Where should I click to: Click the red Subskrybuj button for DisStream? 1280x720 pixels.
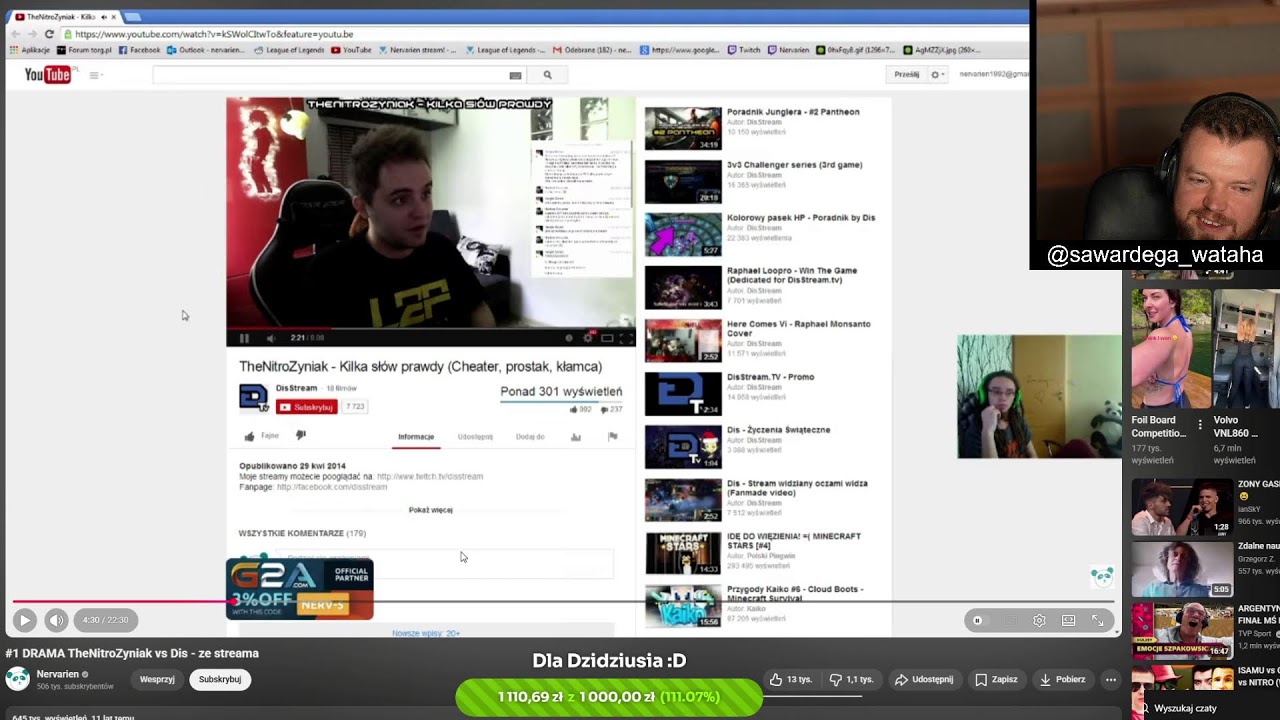(x=307, y=407)
